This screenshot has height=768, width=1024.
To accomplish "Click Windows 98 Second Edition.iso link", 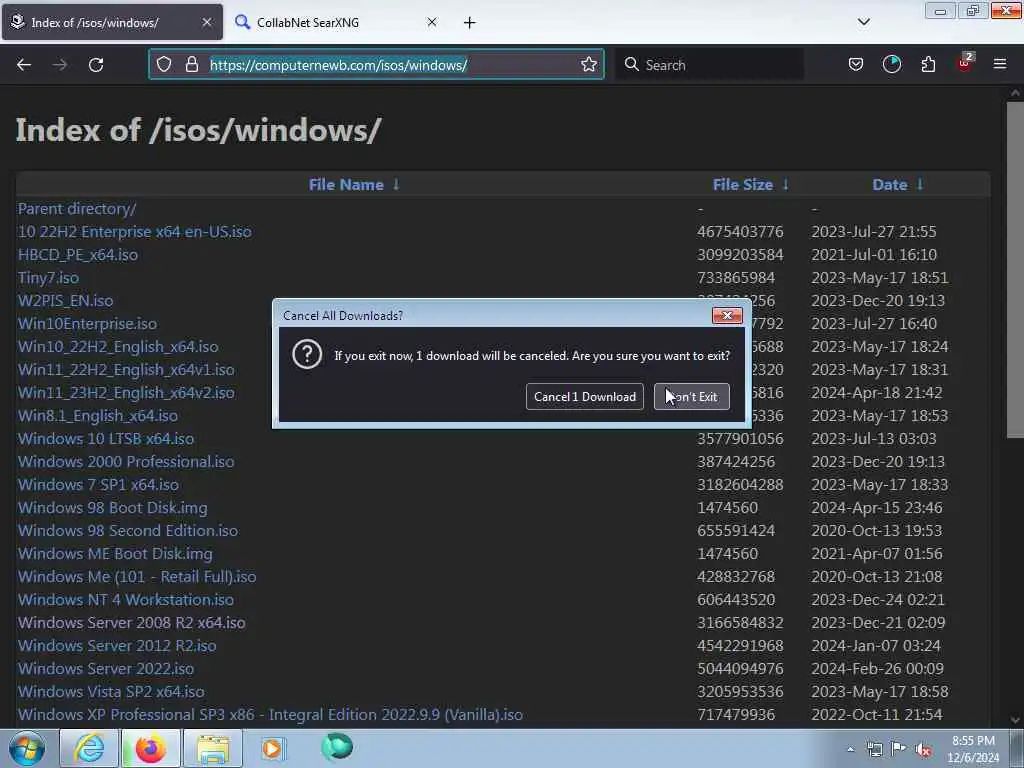I will (x=128, y=530).
